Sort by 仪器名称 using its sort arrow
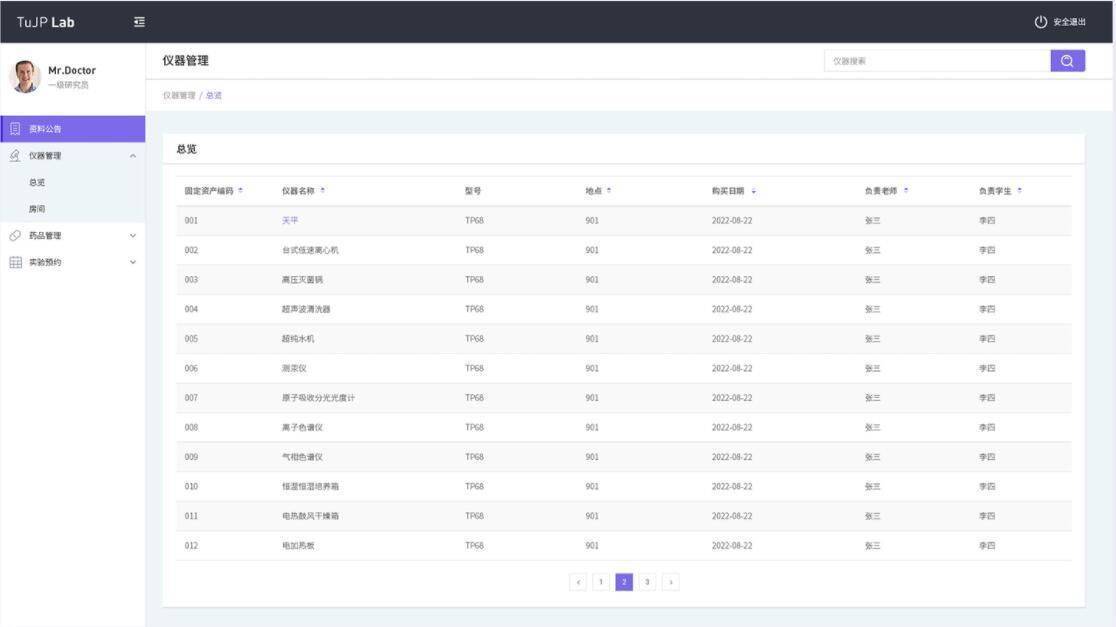1116x627 pixels. (322, 191)
